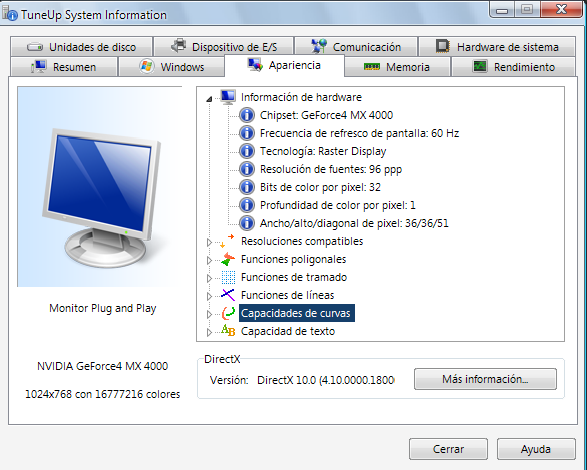Select highlighted 'Capacidades de curvas' label

pos(296,313)
